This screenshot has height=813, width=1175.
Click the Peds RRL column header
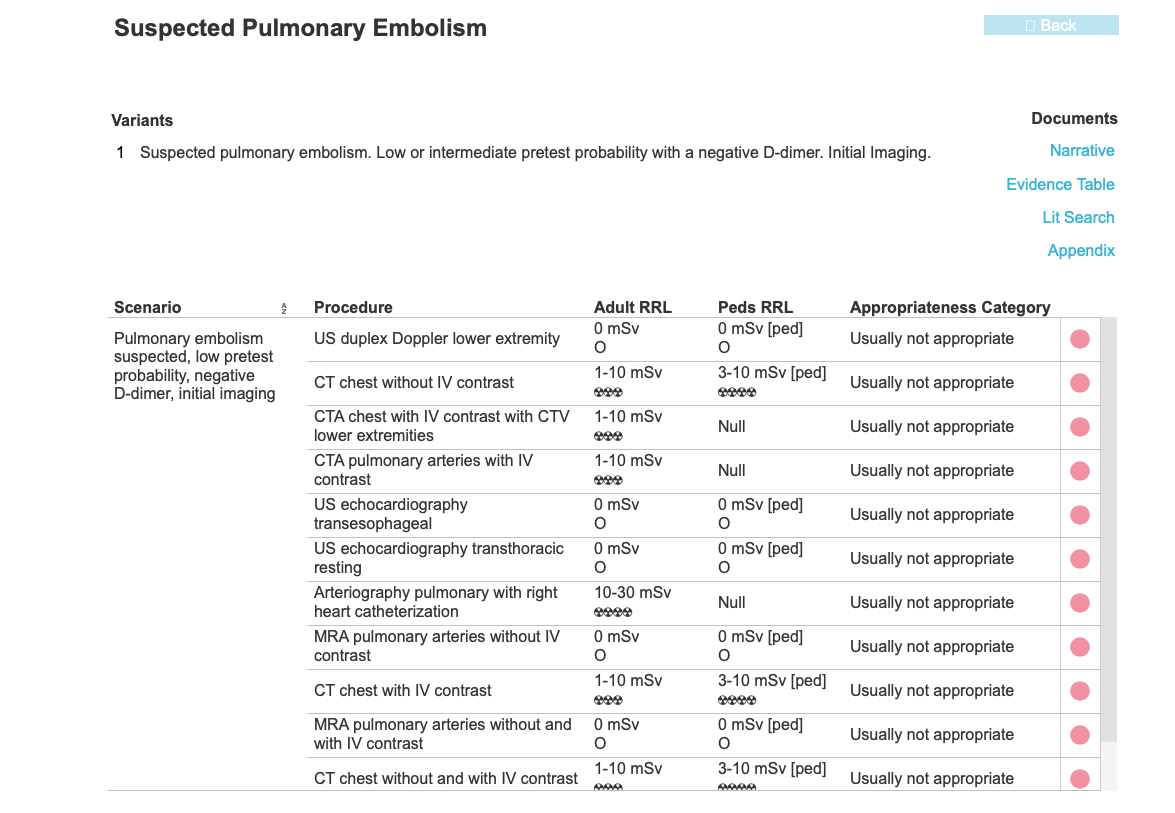point(755,307)
